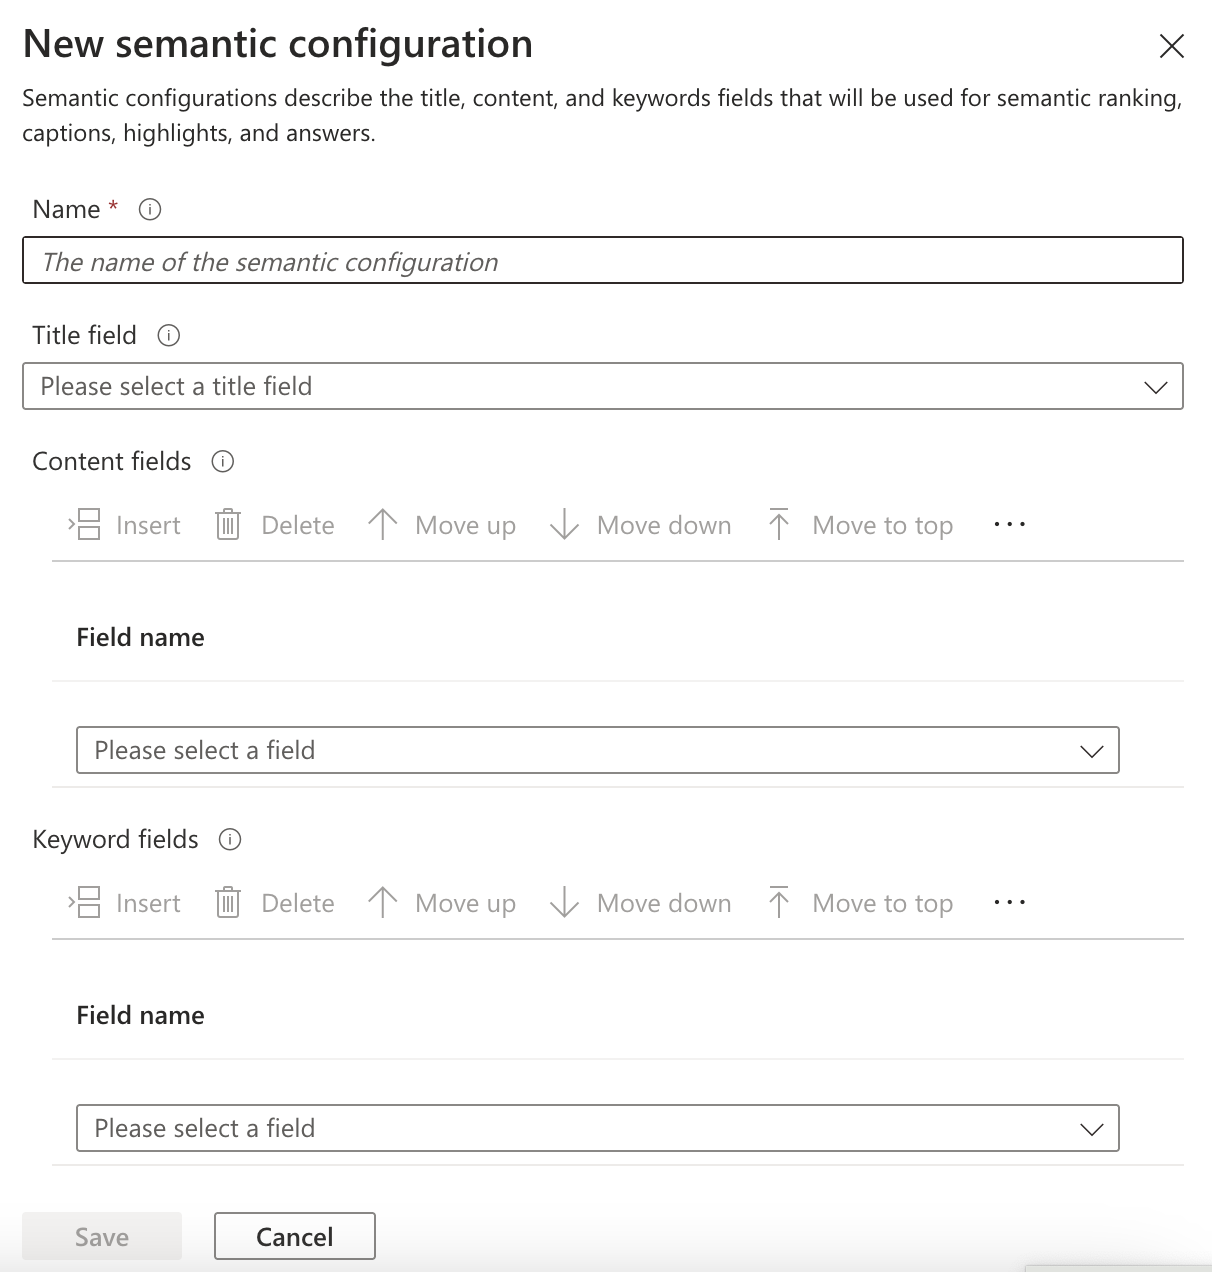Click the Title field info icon

coord(169,336)
